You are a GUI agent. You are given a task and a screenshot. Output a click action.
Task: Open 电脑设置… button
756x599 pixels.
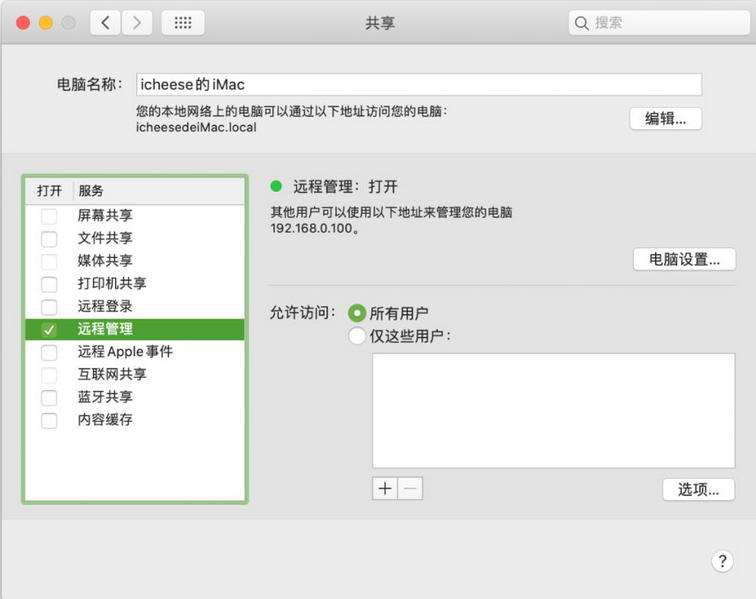point(684,259)
